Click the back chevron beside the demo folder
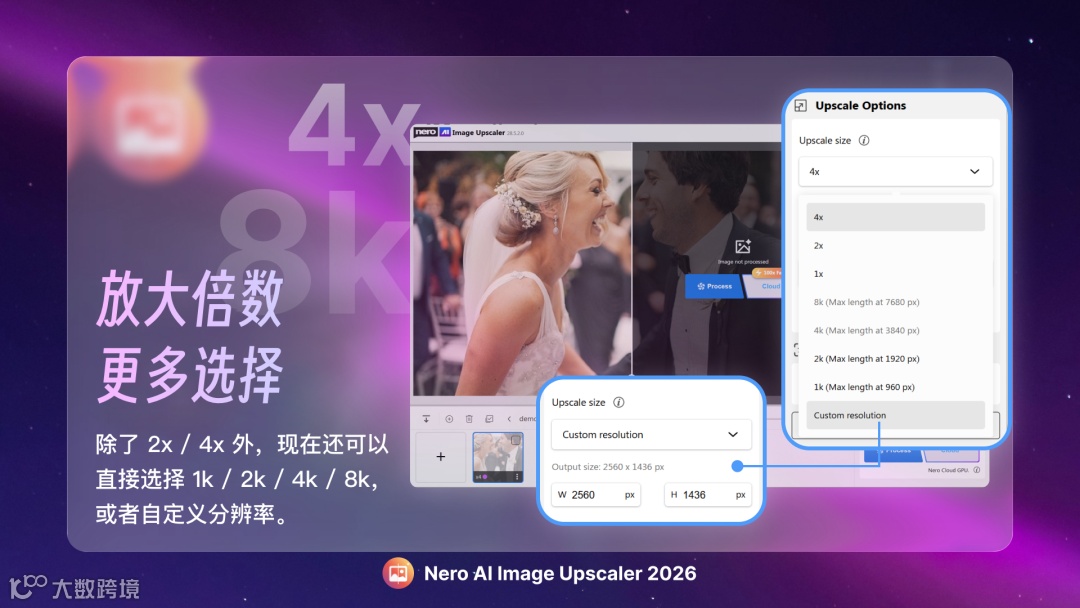The width and height of the screenshot is (1080, 608). [509, 419]
